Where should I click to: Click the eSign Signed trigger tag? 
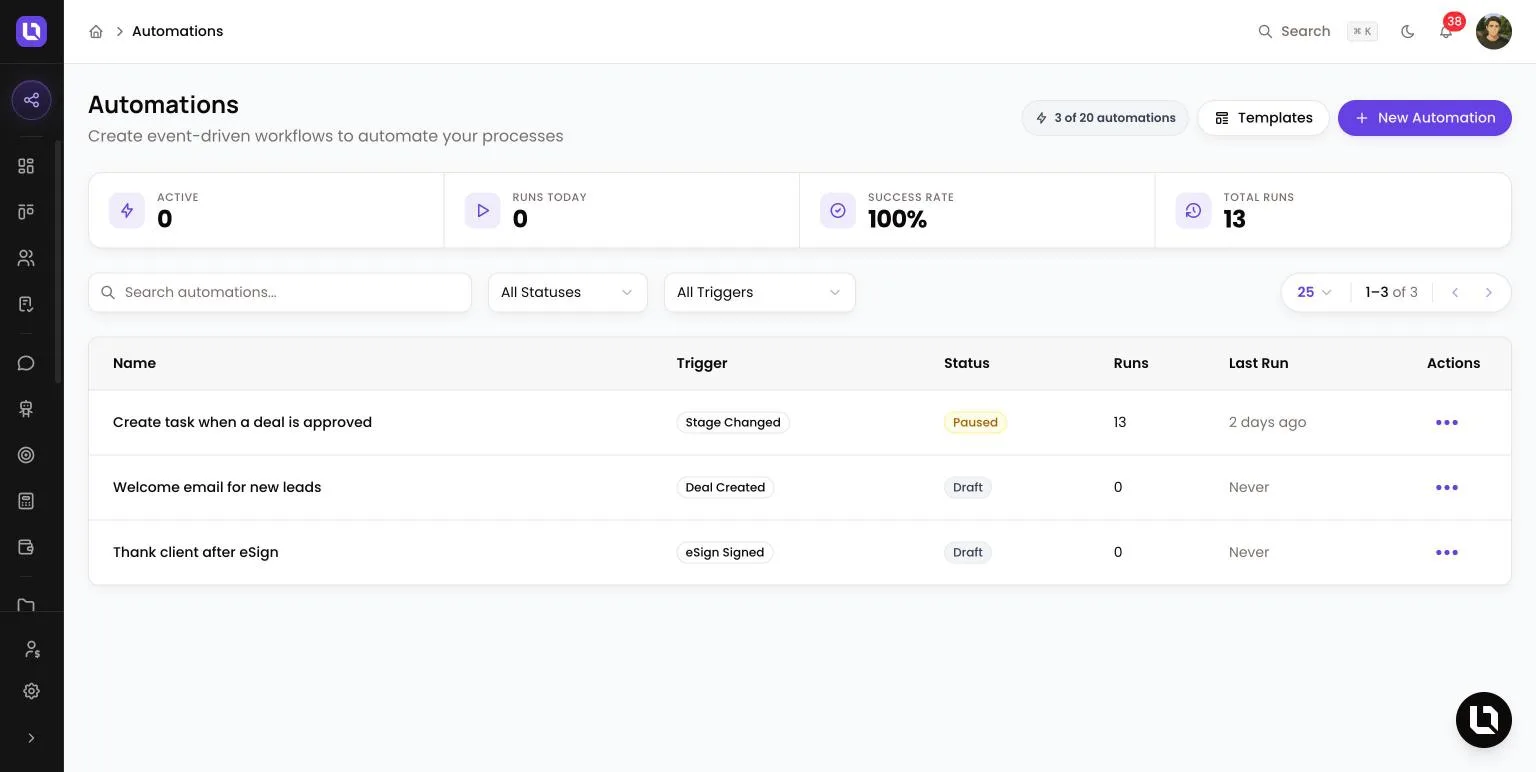pos(725,552)
